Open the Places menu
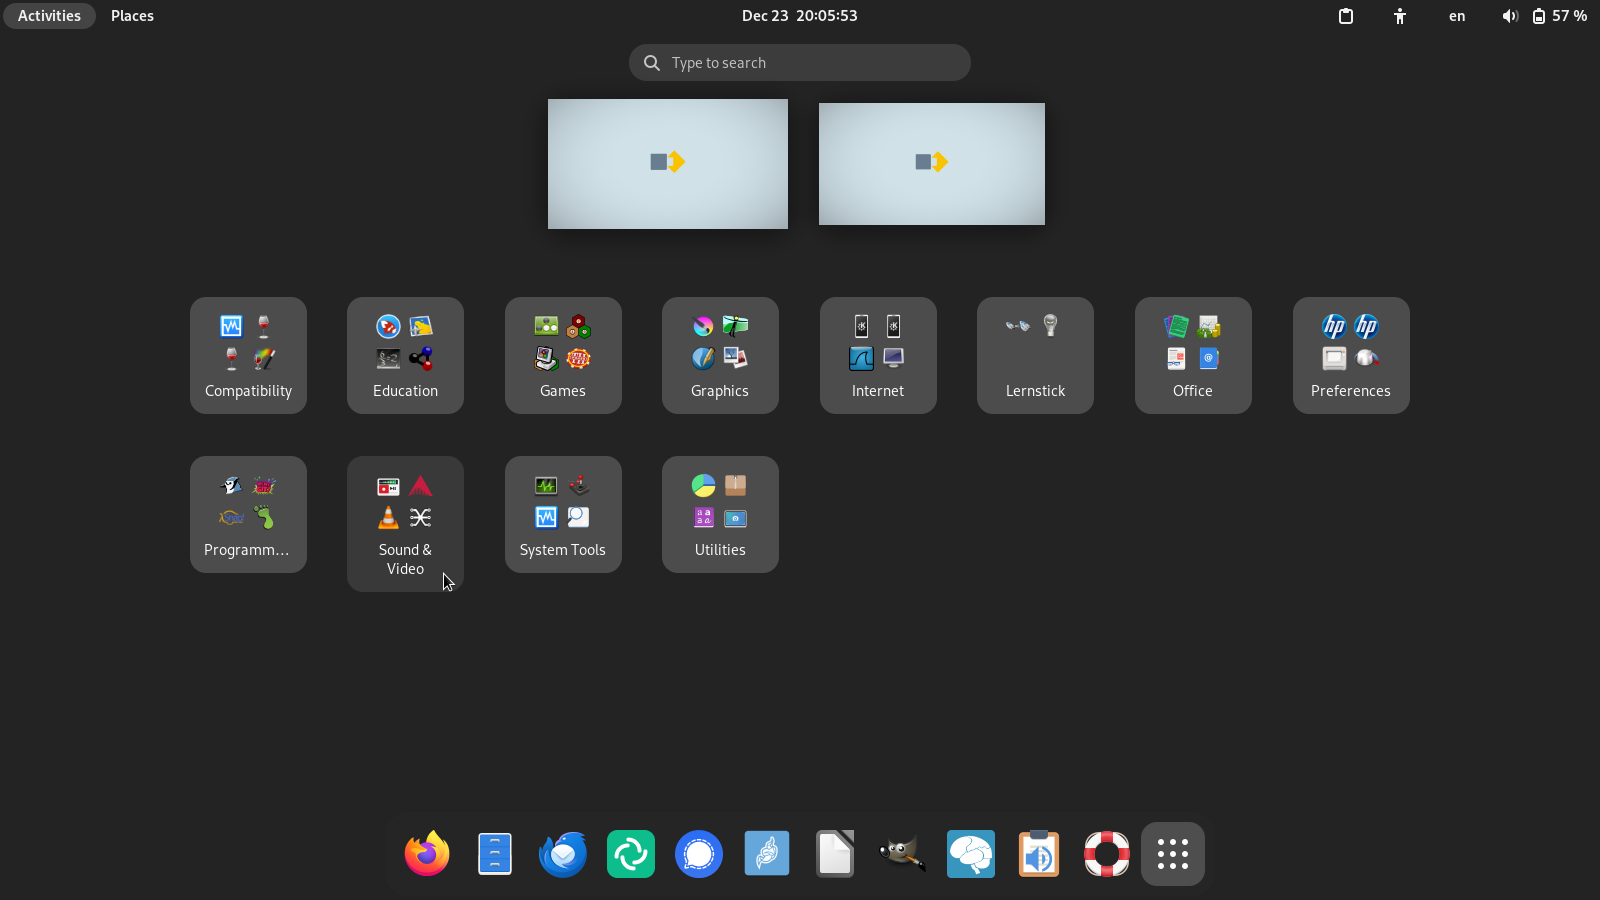The width and height of the screenshot is (1600, 900). tap(132, 16)
